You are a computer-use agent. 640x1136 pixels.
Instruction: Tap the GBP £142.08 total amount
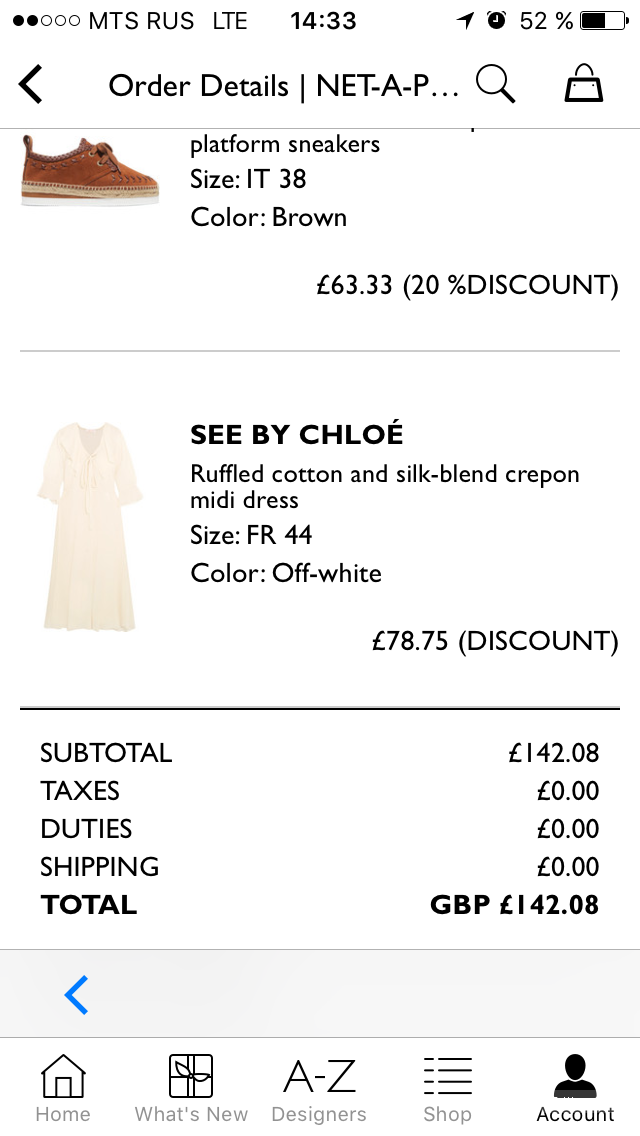(515, 904)
